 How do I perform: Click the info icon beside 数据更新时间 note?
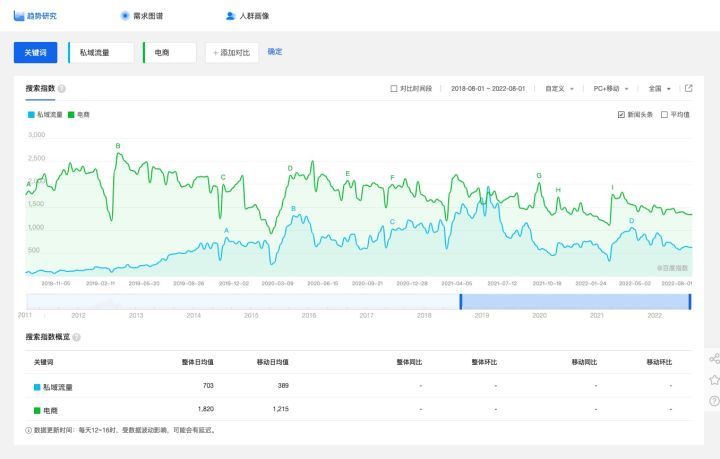coord(29,431)
